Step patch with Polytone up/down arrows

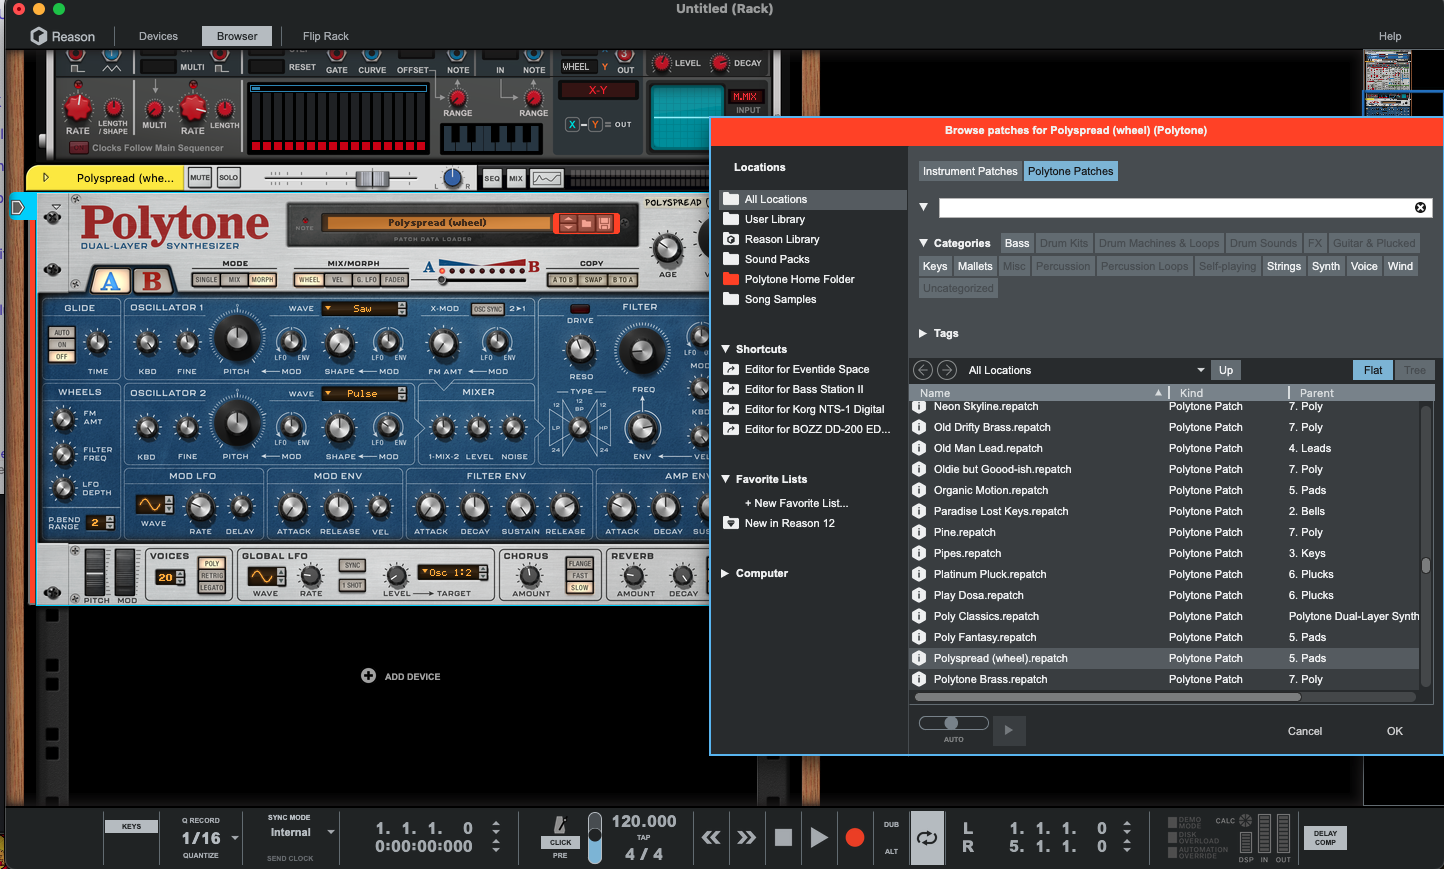pyautogui.click(x=568, y=223)
